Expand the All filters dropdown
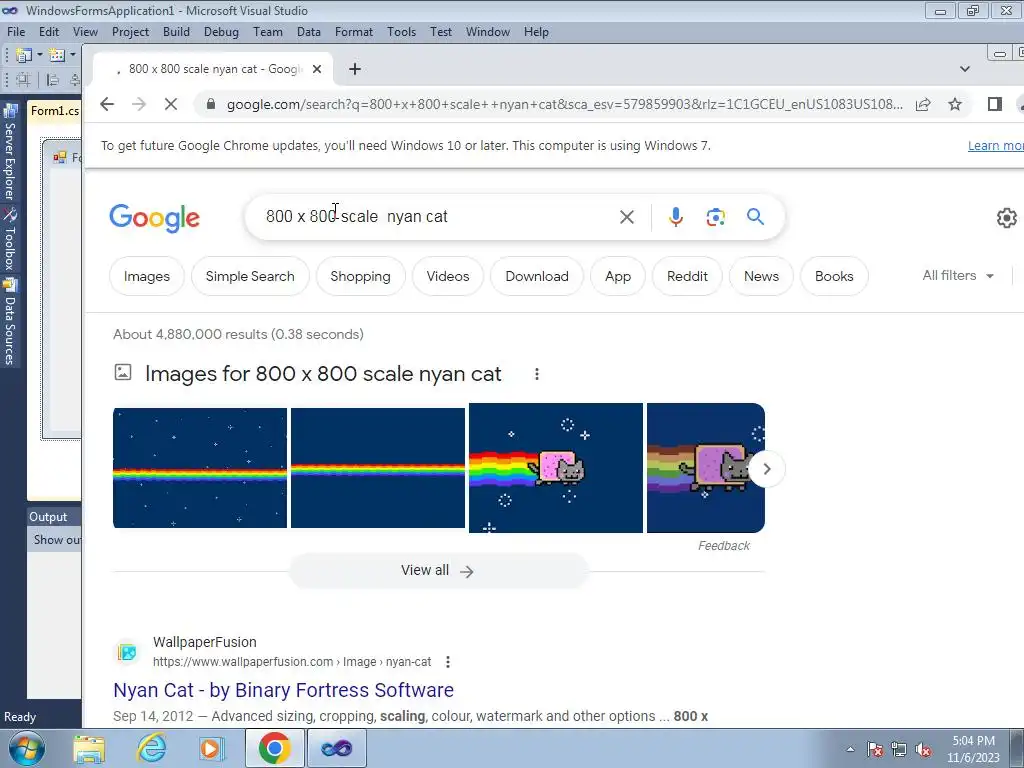Screen dimensions: 1024x768 click(958, 276)
